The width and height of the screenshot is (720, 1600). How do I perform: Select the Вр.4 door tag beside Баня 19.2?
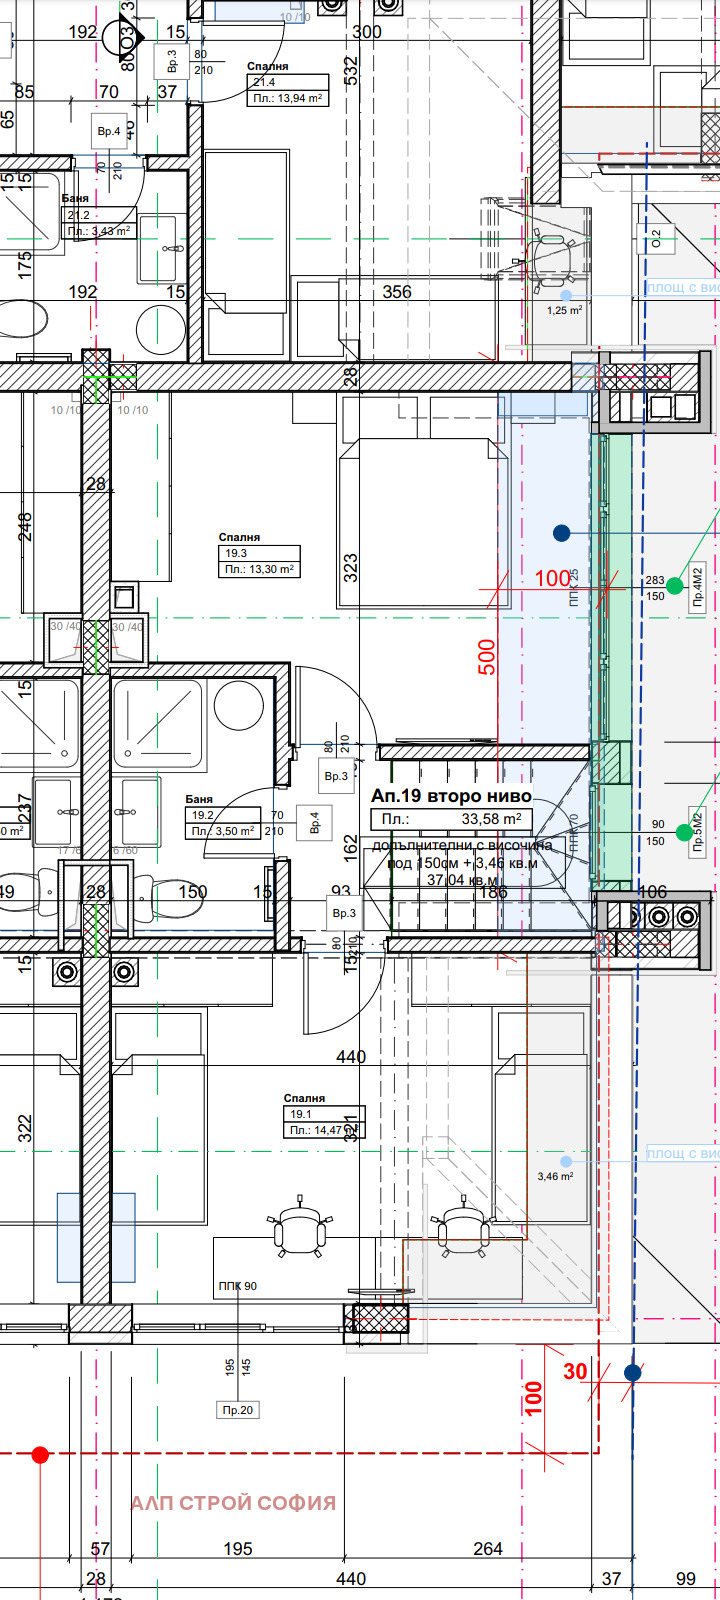tap(315, 822)
